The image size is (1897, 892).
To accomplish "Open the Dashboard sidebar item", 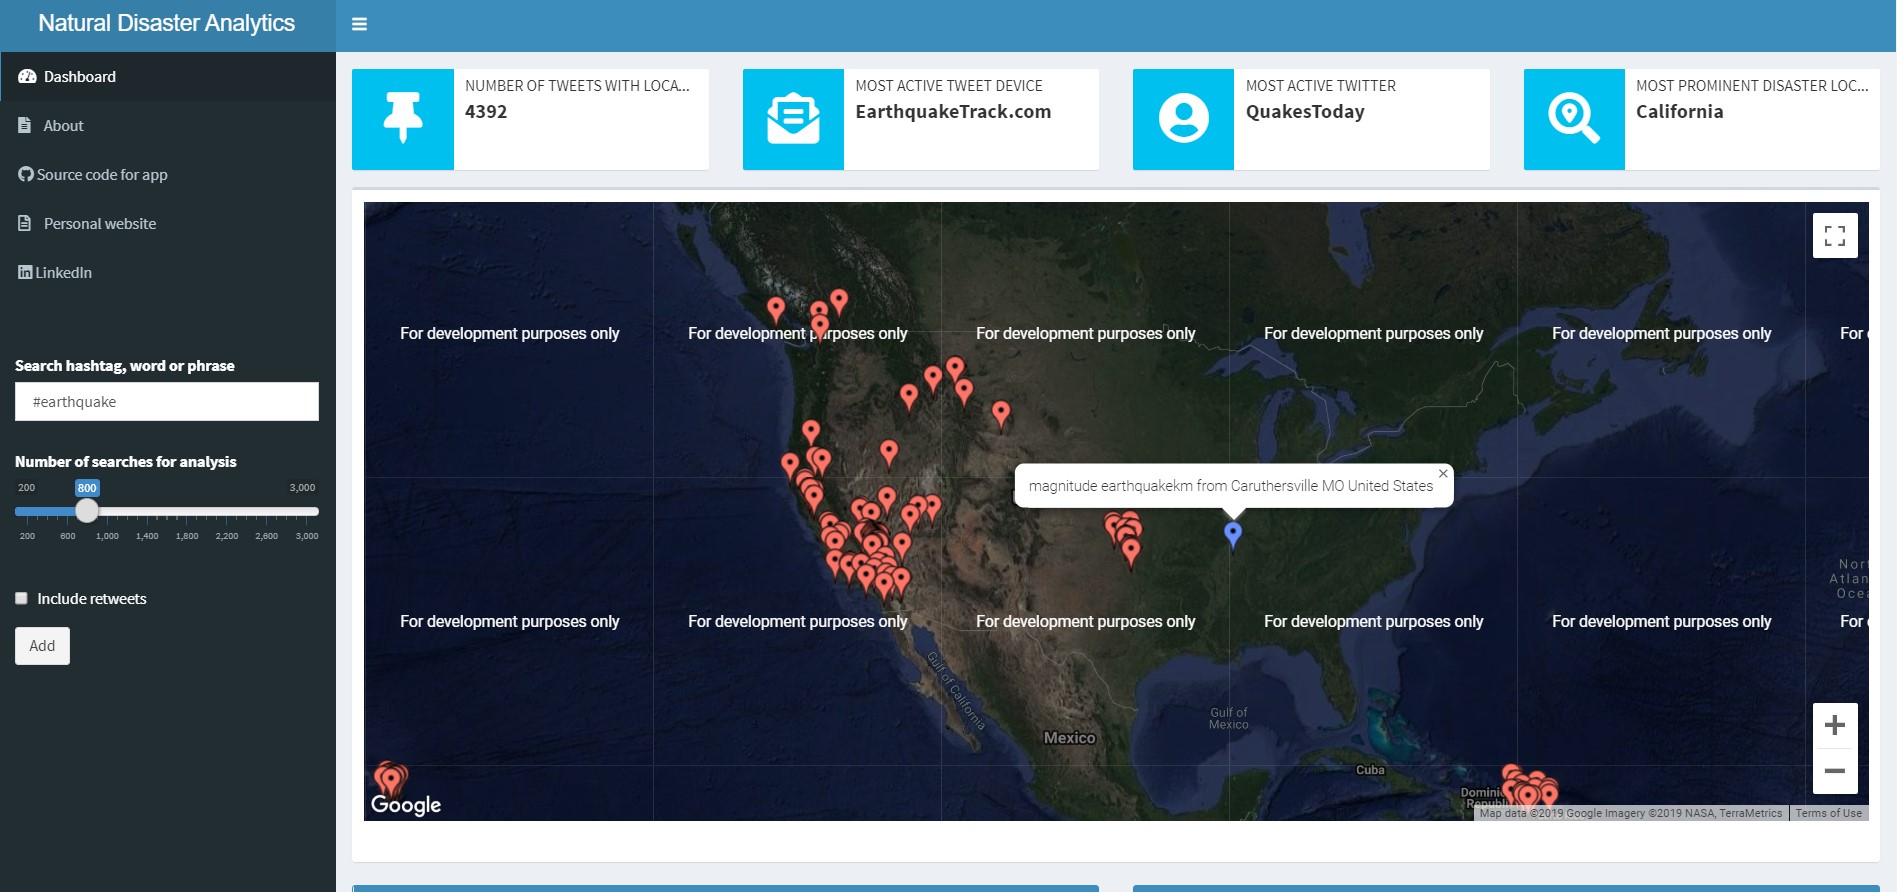I will coord(168,76).
